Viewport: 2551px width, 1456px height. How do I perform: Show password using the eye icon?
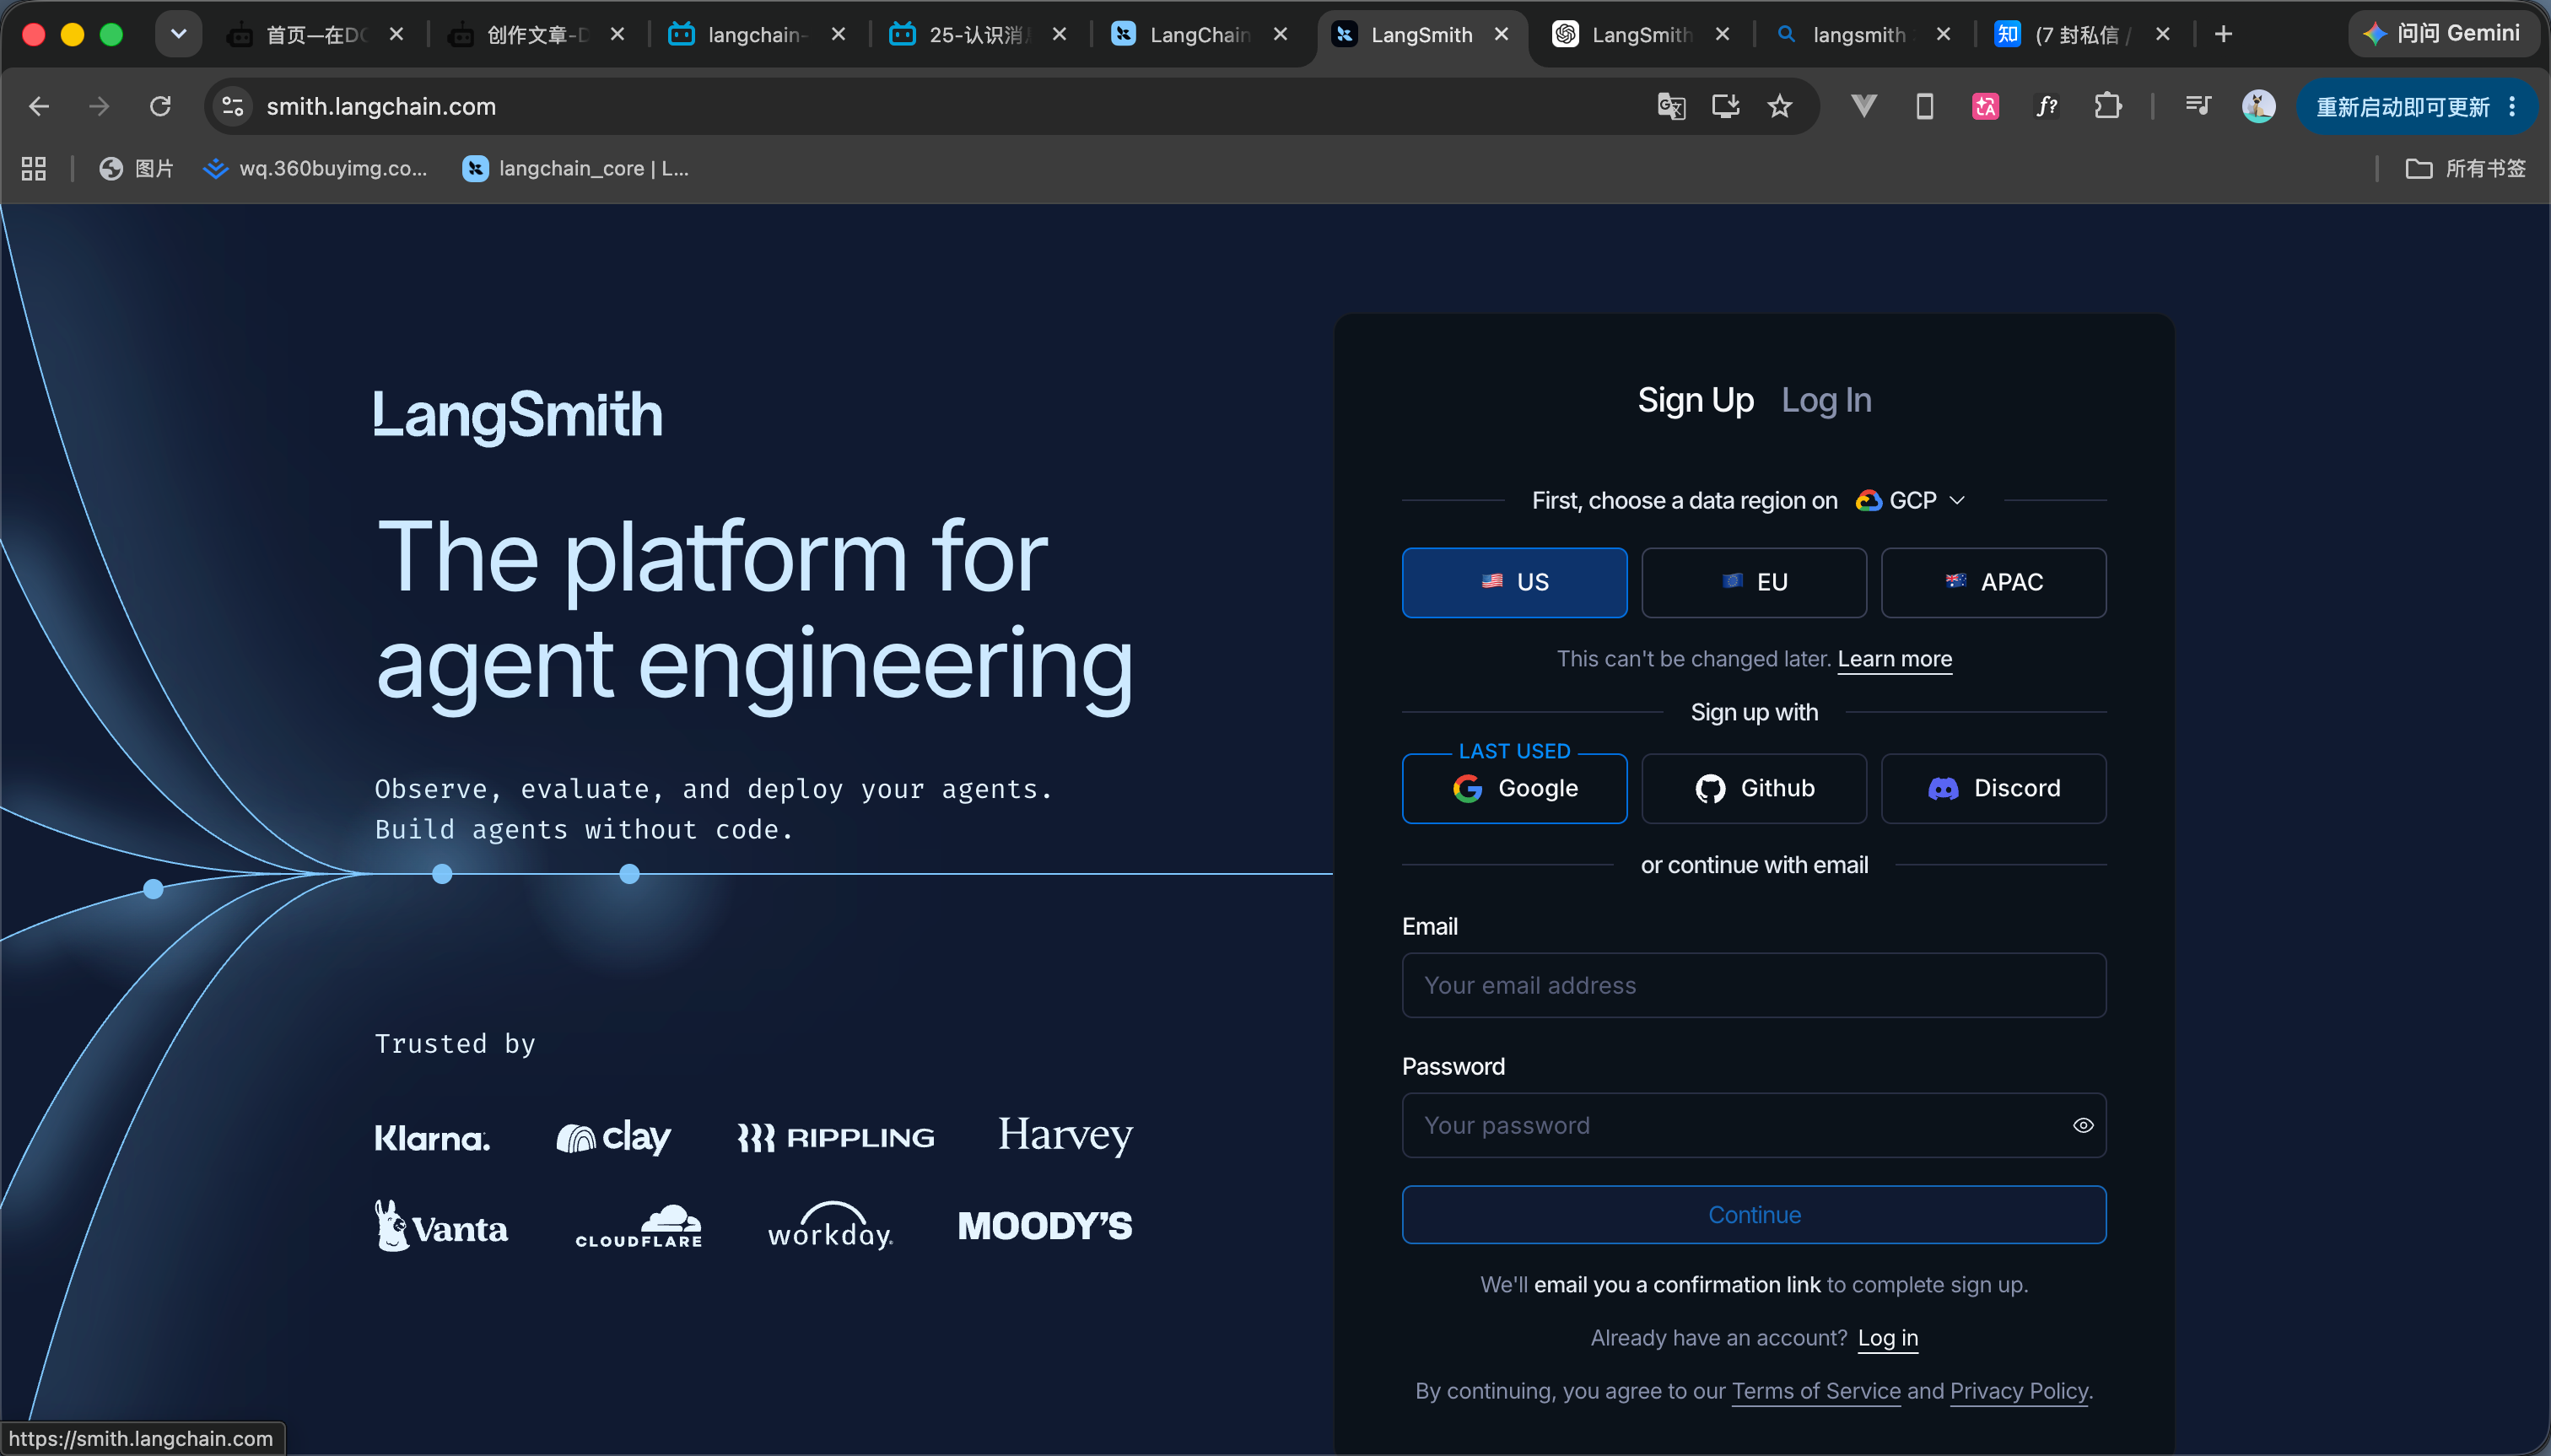point(2083,1125)
